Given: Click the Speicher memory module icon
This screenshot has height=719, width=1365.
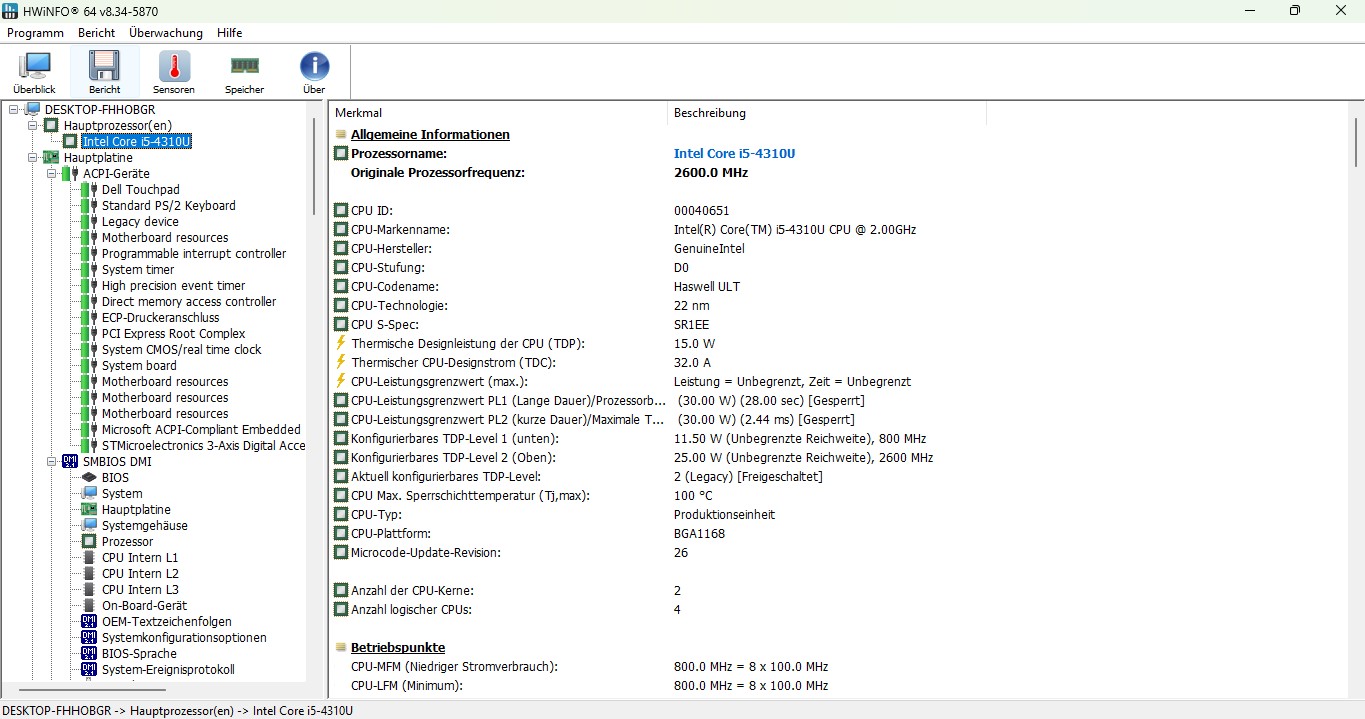Looking at the screenshot, I should (244, 67).
